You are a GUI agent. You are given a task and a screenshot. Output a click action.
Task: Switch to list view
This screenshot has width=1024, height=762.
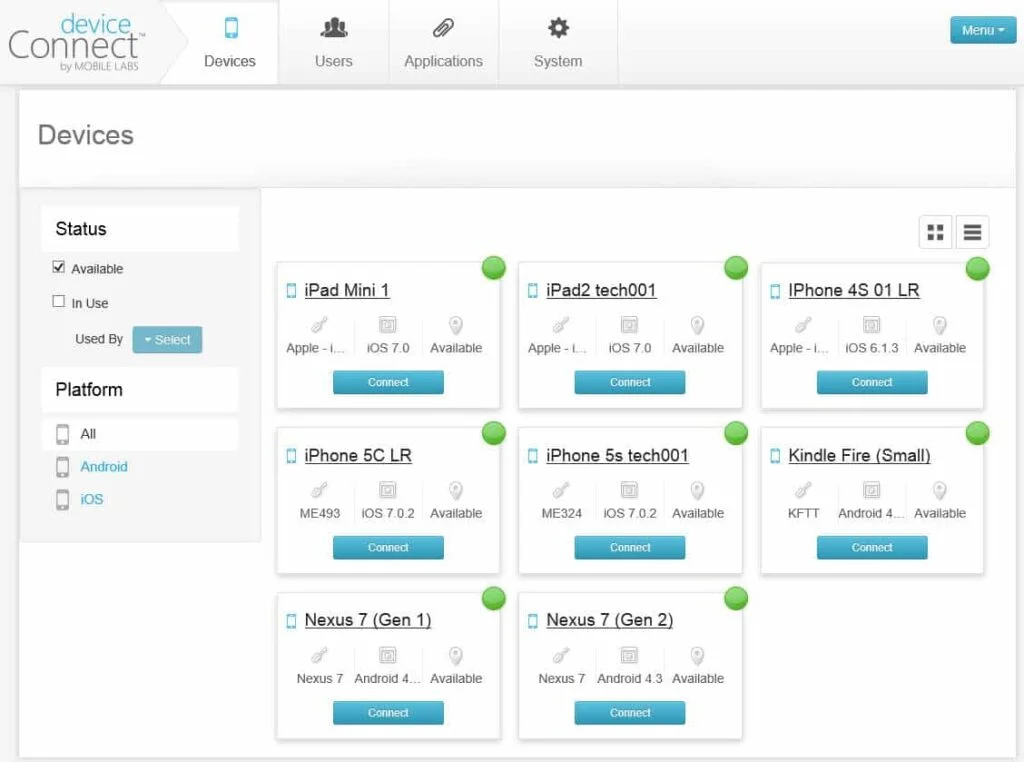tap(972, 232)
